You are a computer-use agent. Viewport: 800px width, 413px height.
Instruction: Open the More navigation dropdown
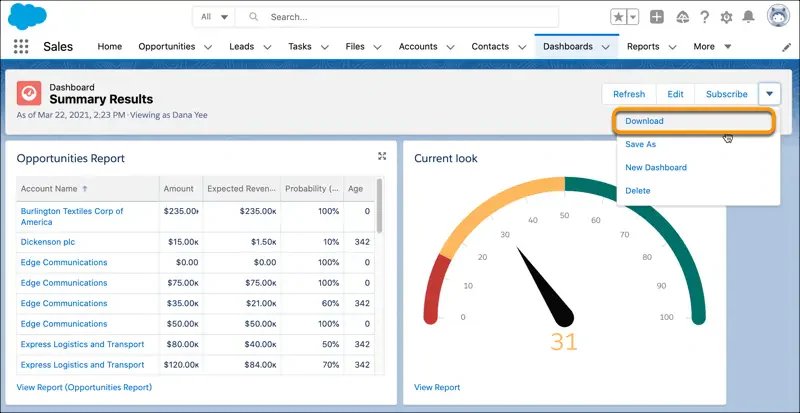[712, 46]
